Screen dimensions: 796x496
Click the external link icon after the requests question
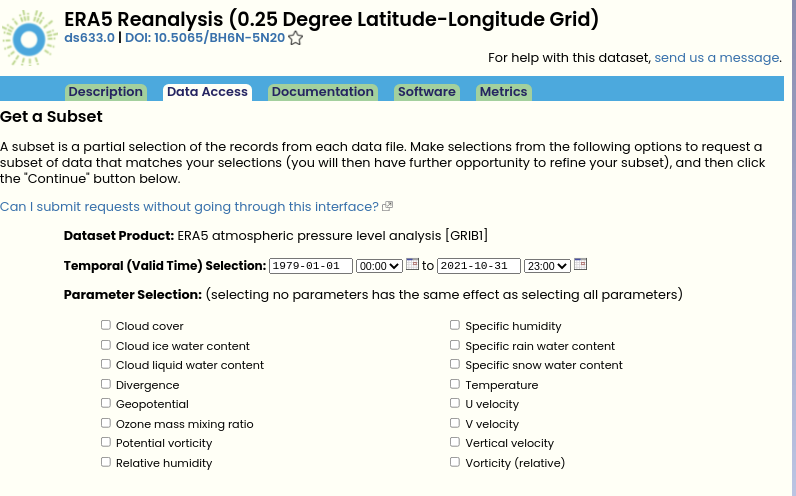click(388, 207)
